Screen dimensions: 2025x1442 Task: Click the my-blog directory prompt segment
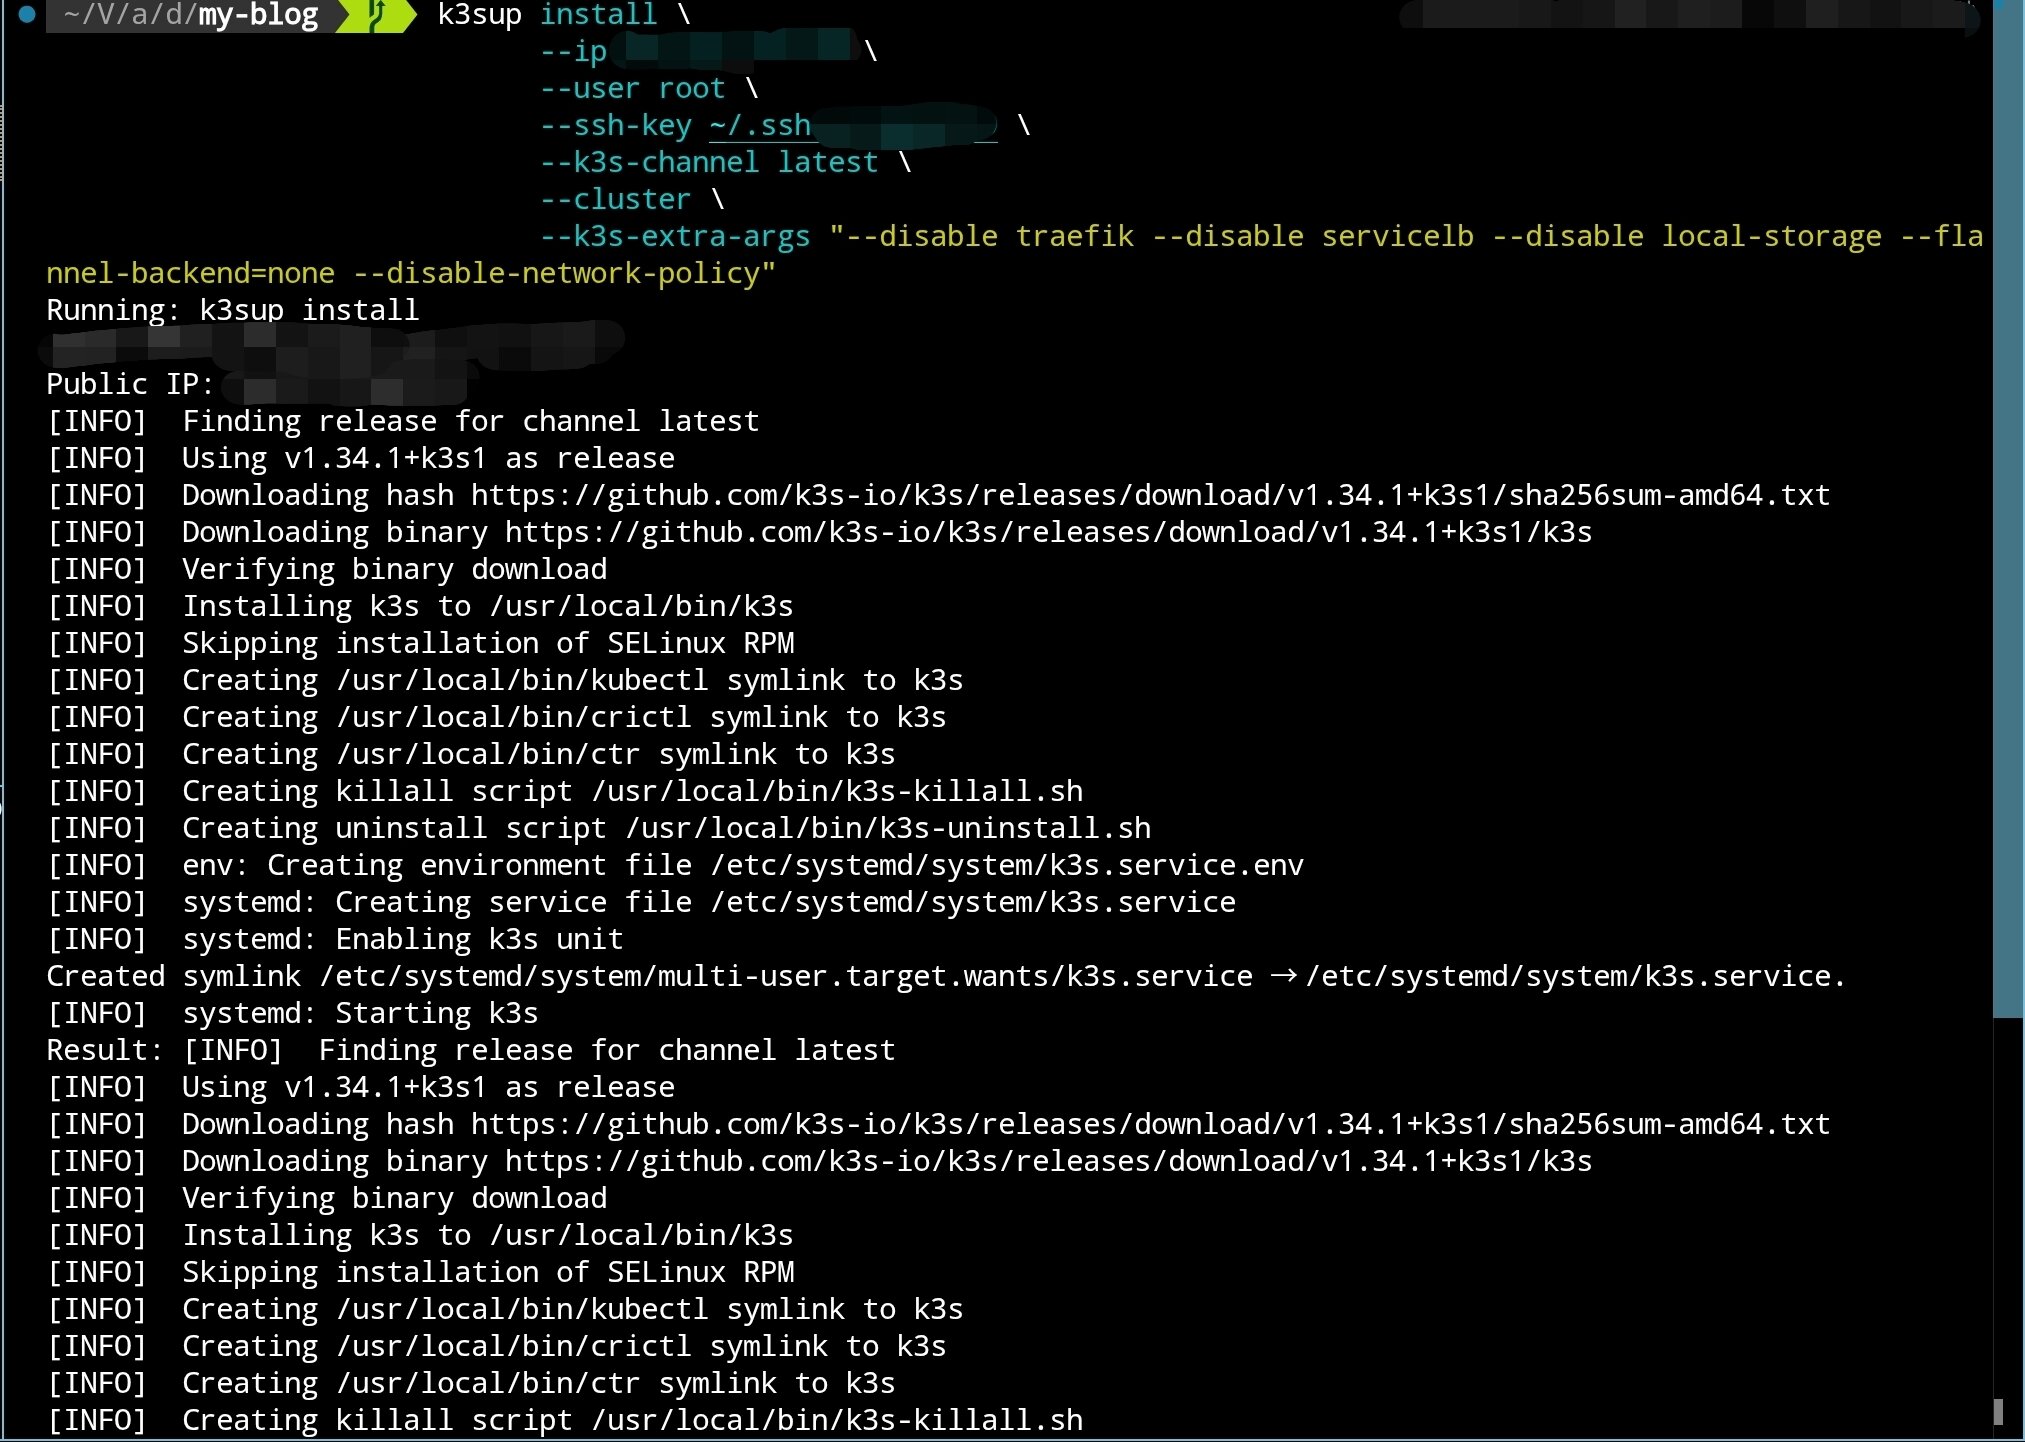(x=258, y=15)
